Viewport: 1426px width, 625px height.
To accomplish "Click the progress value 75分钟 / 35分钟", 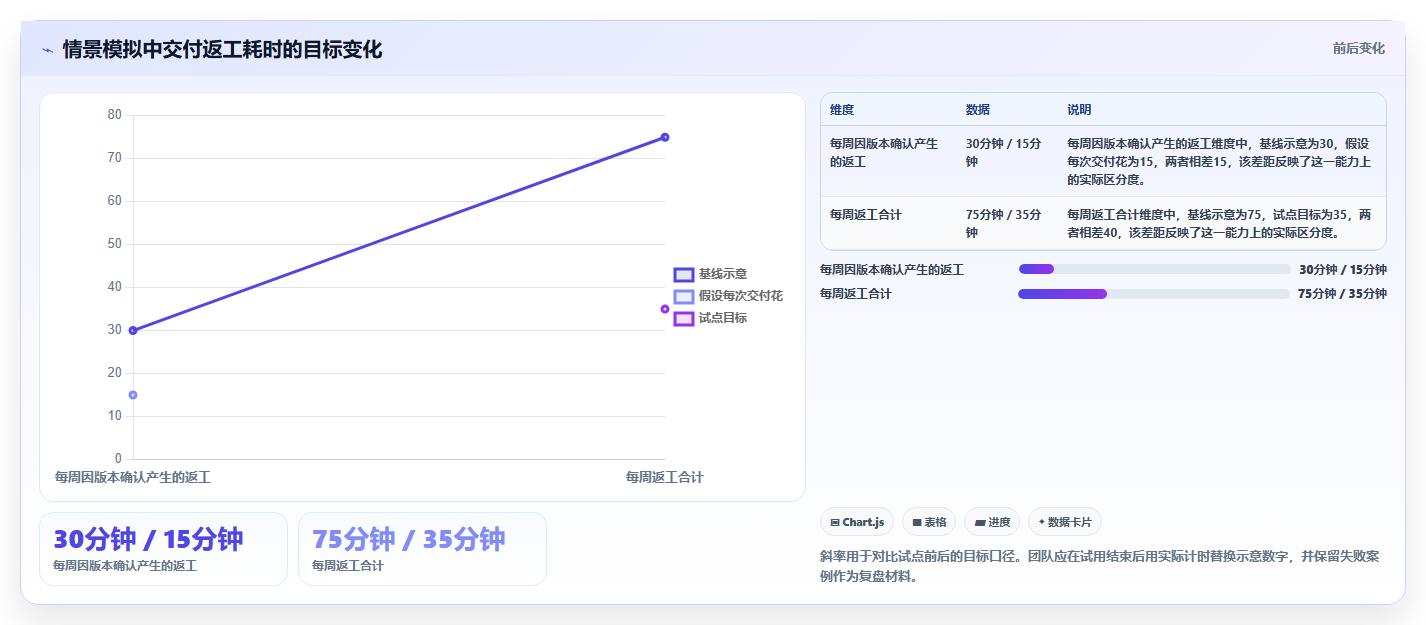I will [1343, 294].
